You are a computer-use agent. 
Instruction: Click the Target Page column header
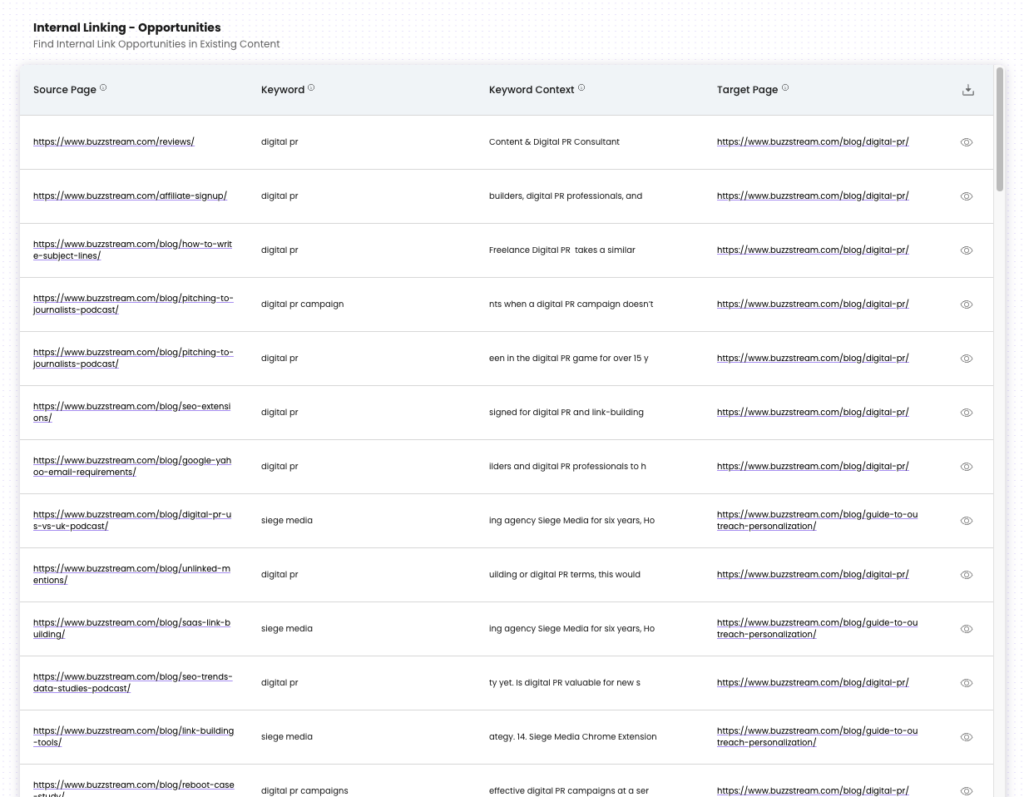(x=747, y=90)
